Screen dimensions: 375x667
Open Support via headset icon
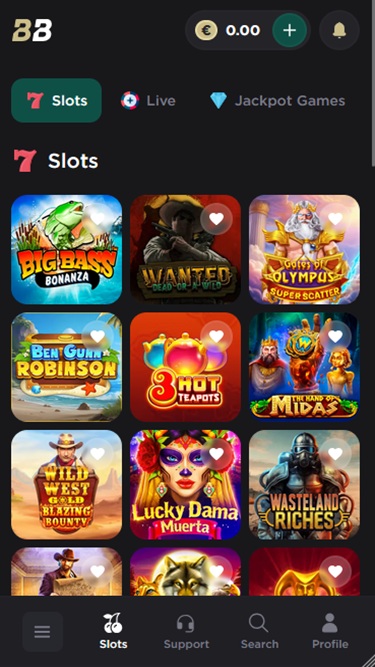pyautogui.click(x=186, y=632)
